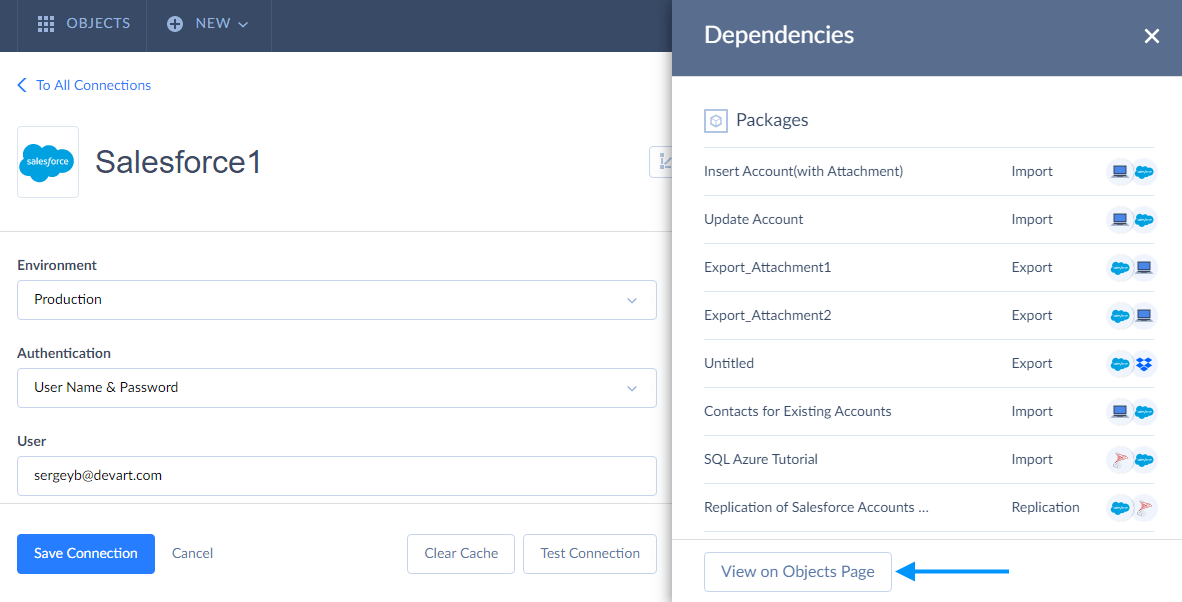Viewport: 1182px width, 602px height.
Task: Click Cancel link
Action: pos(192,553)
